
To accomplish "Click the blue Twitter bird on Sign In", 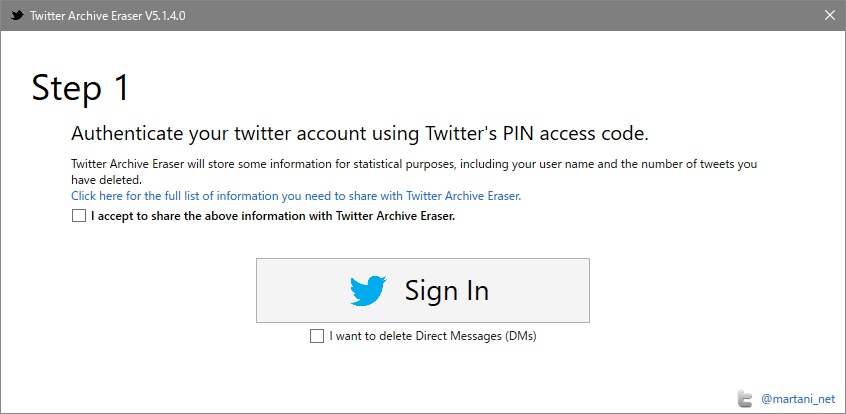I will coord(369,290).
